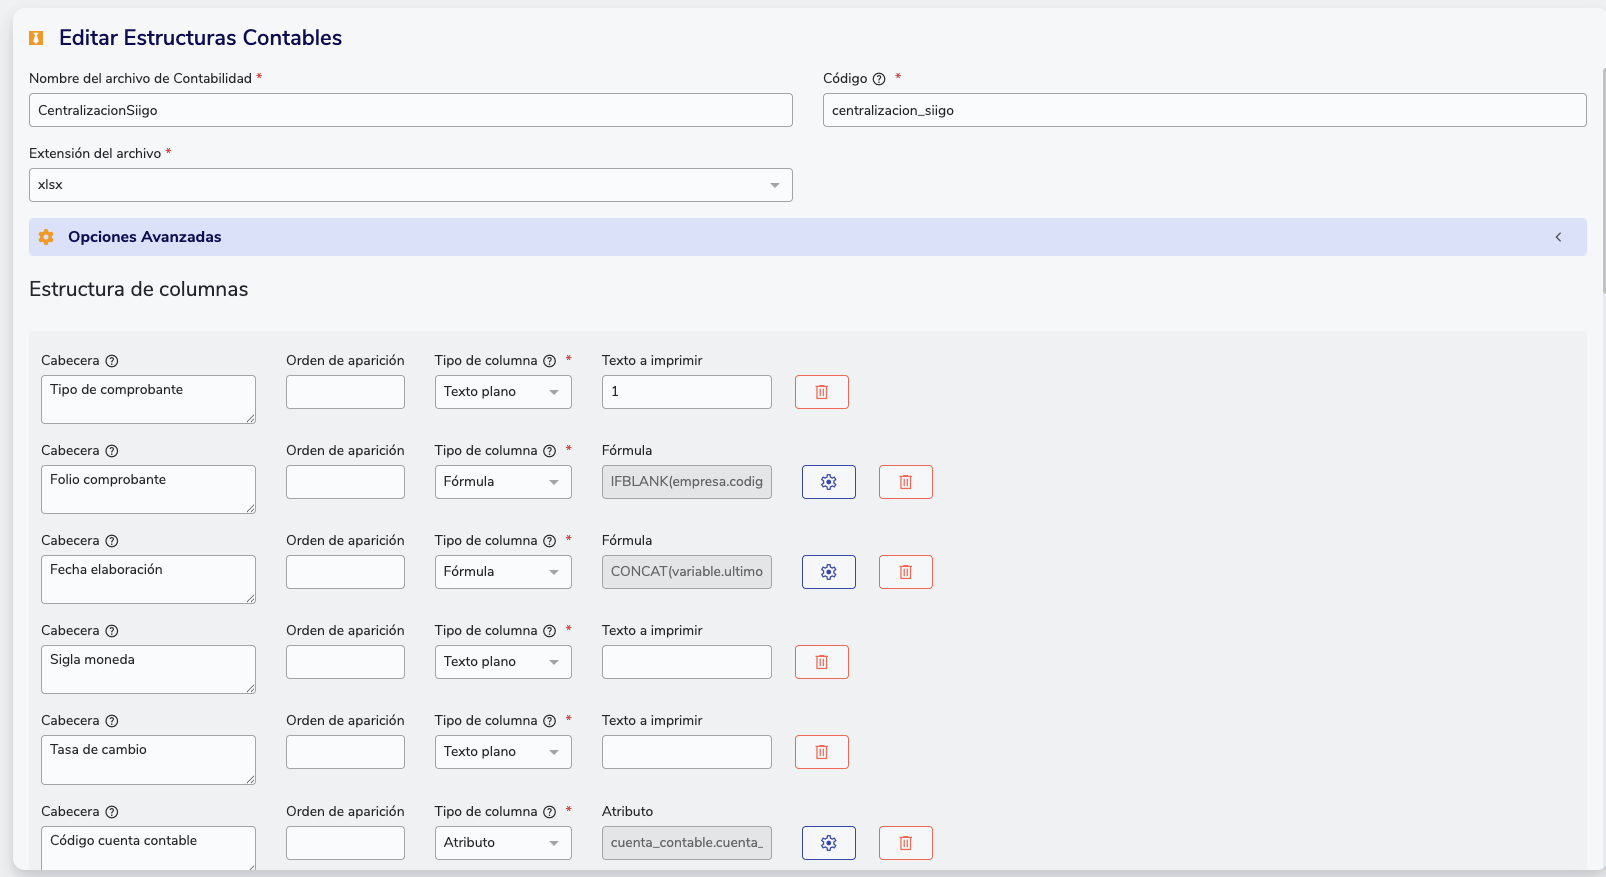
Task: Delete the Código cuenta contable row
Action: (905, 843)
